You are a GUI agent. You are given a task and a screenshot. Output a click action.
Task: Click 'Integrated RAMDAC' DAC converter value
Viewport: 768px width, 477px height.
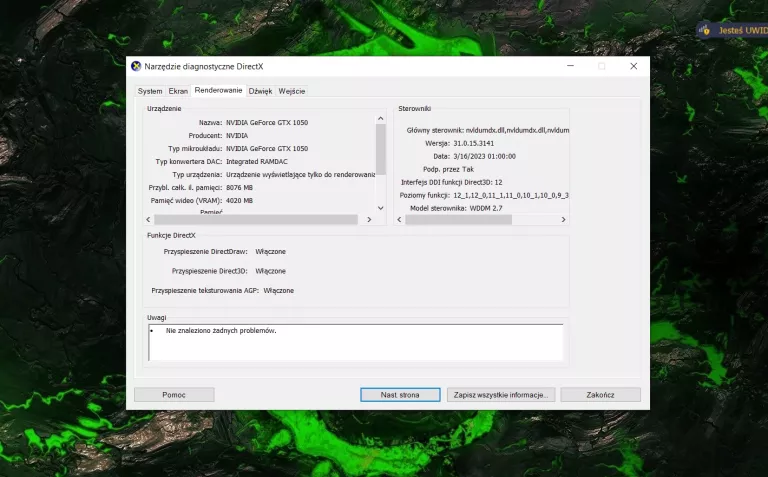pos(257,162)
